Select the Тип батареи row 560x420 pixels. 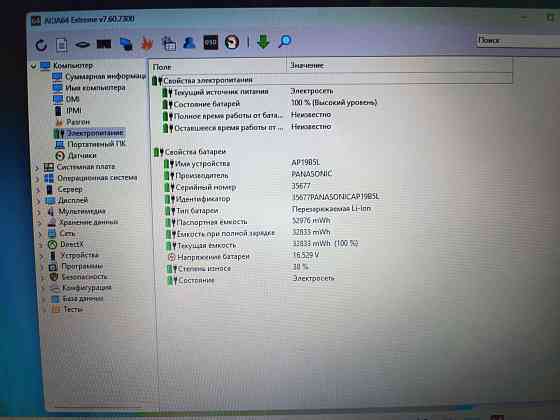[197, 211]
